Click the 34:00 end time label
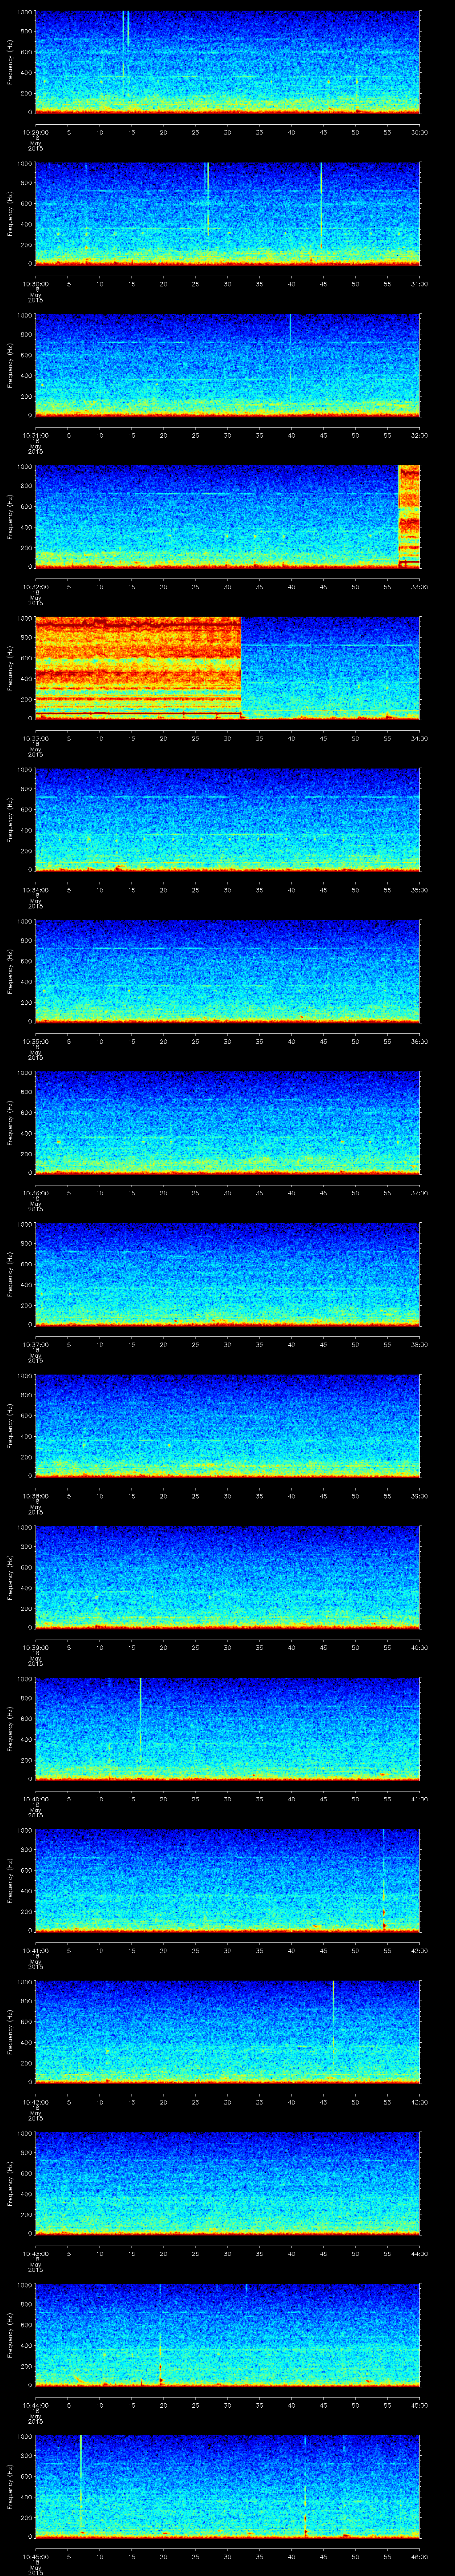 (419, 738)
